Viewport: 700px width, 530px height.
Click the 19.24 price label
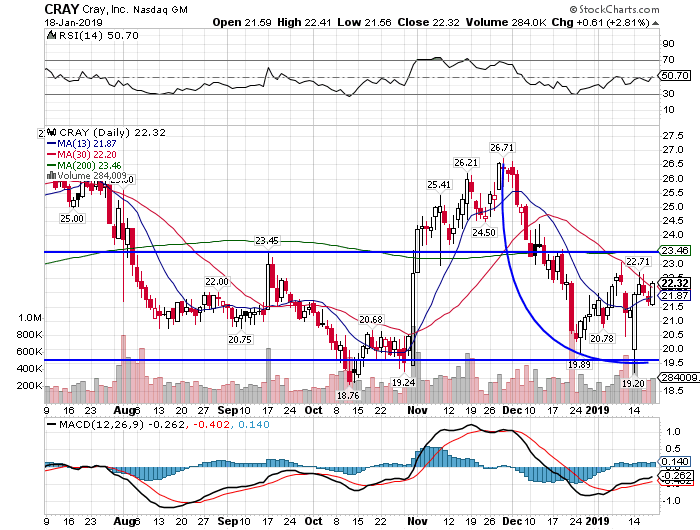click(x=403, y=382)
